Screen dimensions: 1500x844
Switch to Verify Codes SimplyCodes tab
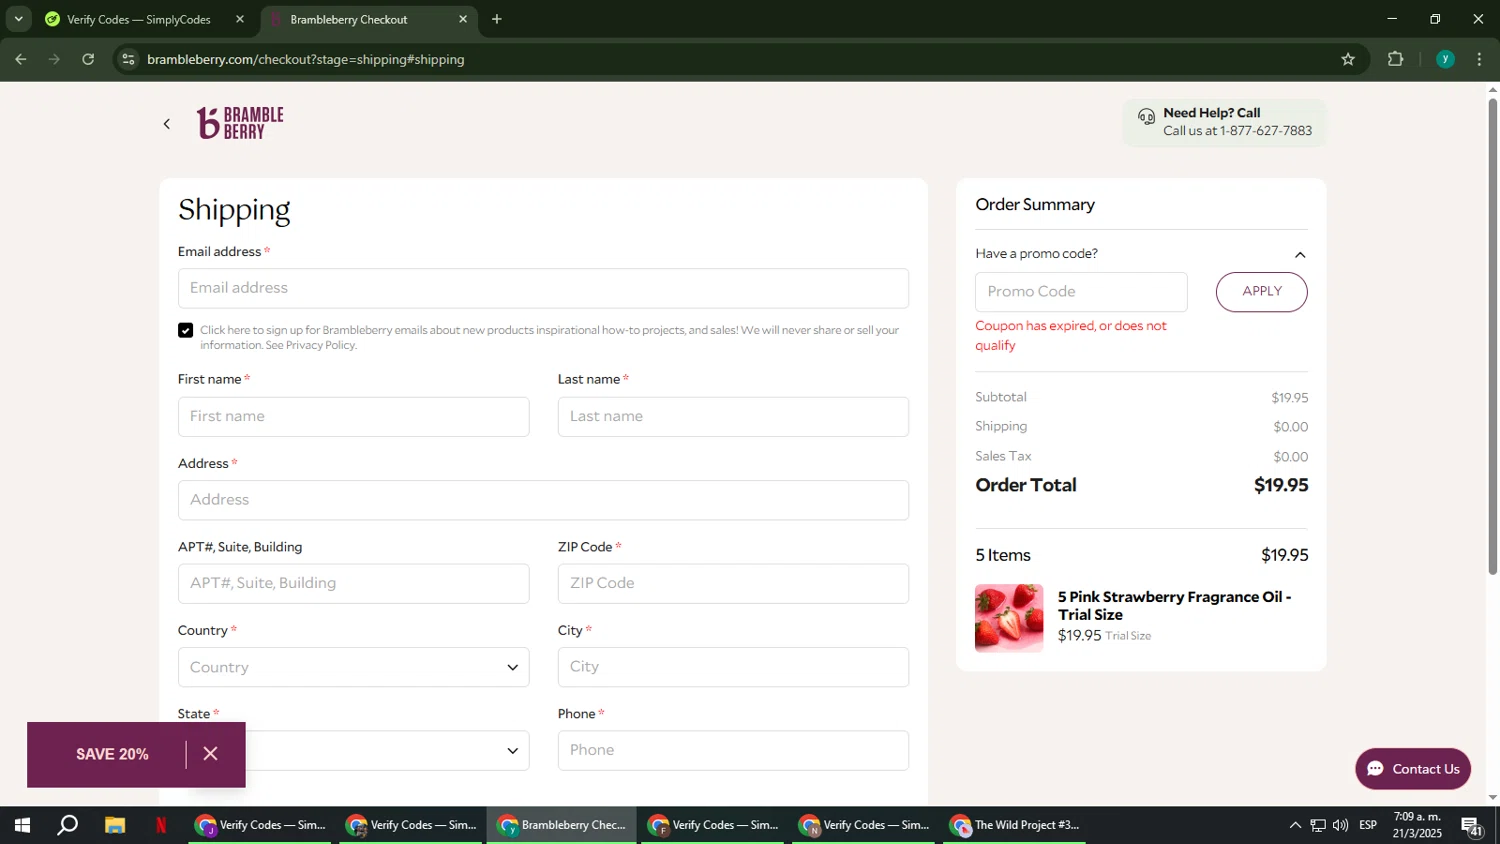[139, 19]
